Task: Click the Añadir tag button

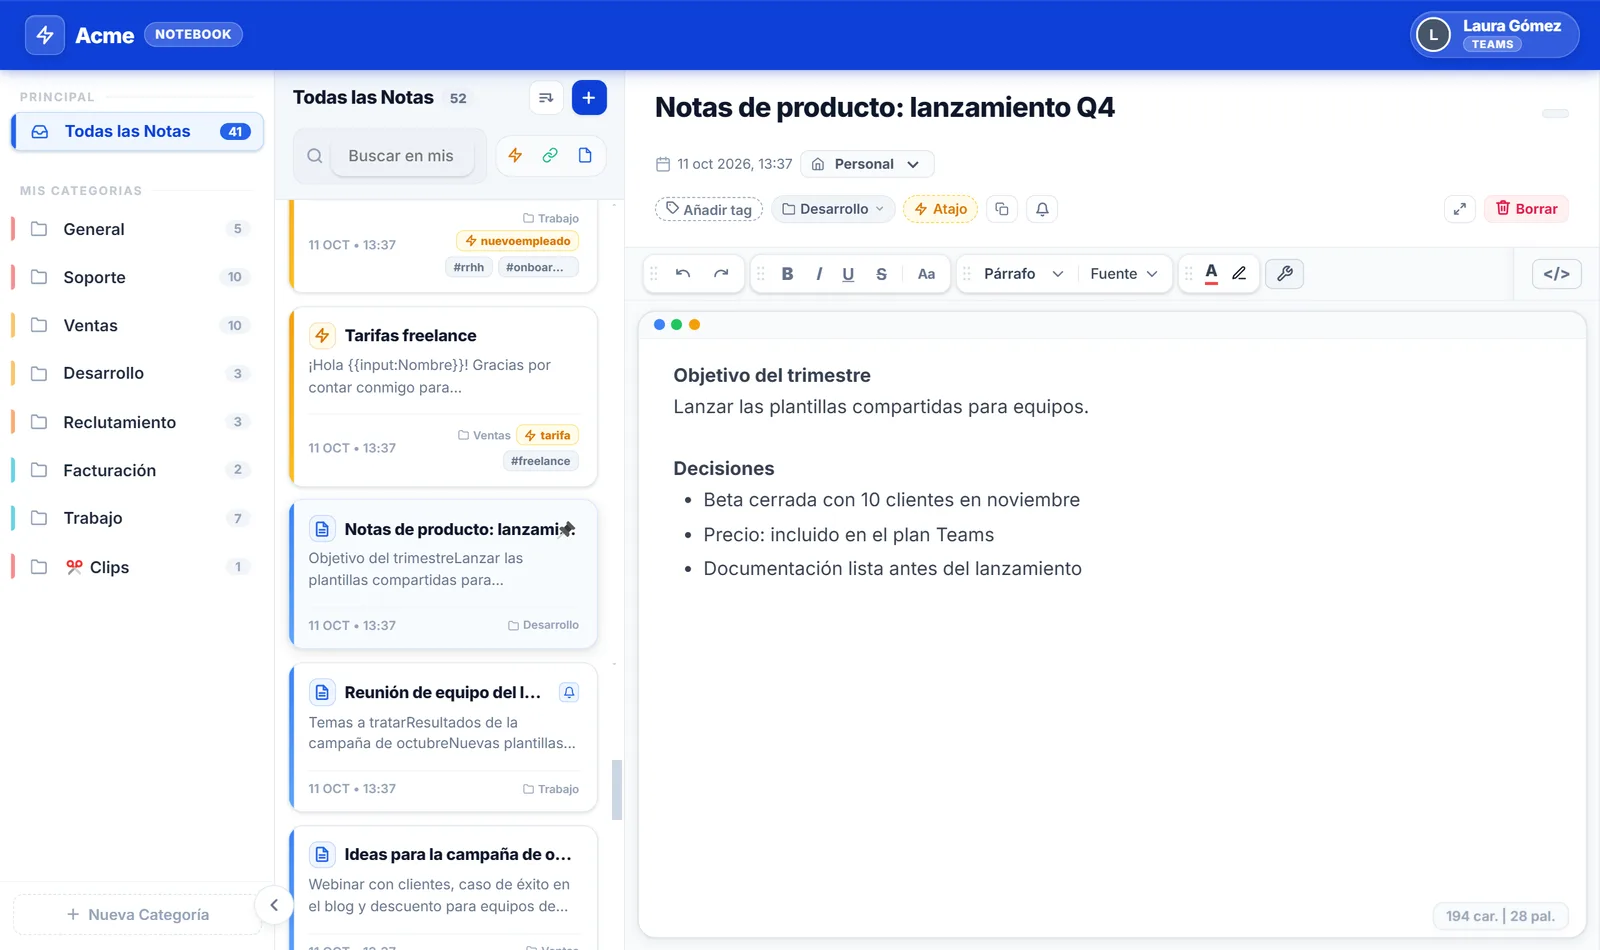Action: (x=709, y=209)
